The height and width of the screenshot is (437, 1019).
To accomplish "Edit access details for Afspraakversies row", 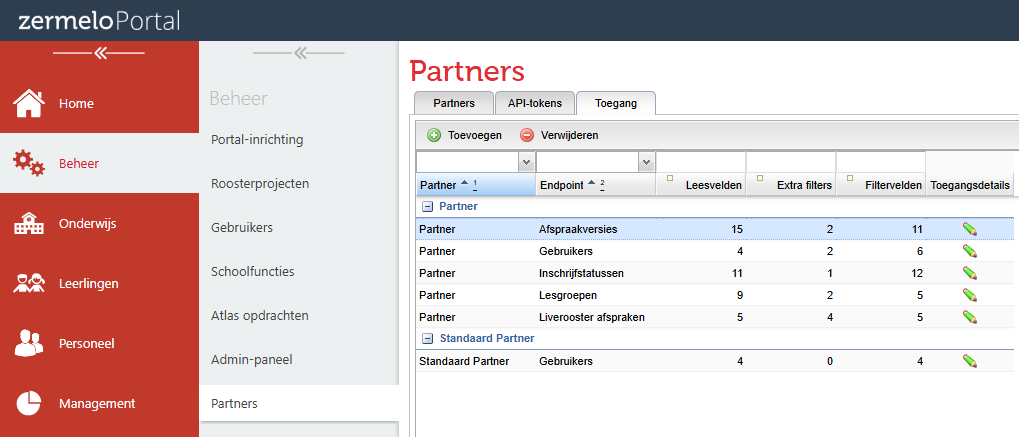I will pyautogui.click(x=969, y=229).
